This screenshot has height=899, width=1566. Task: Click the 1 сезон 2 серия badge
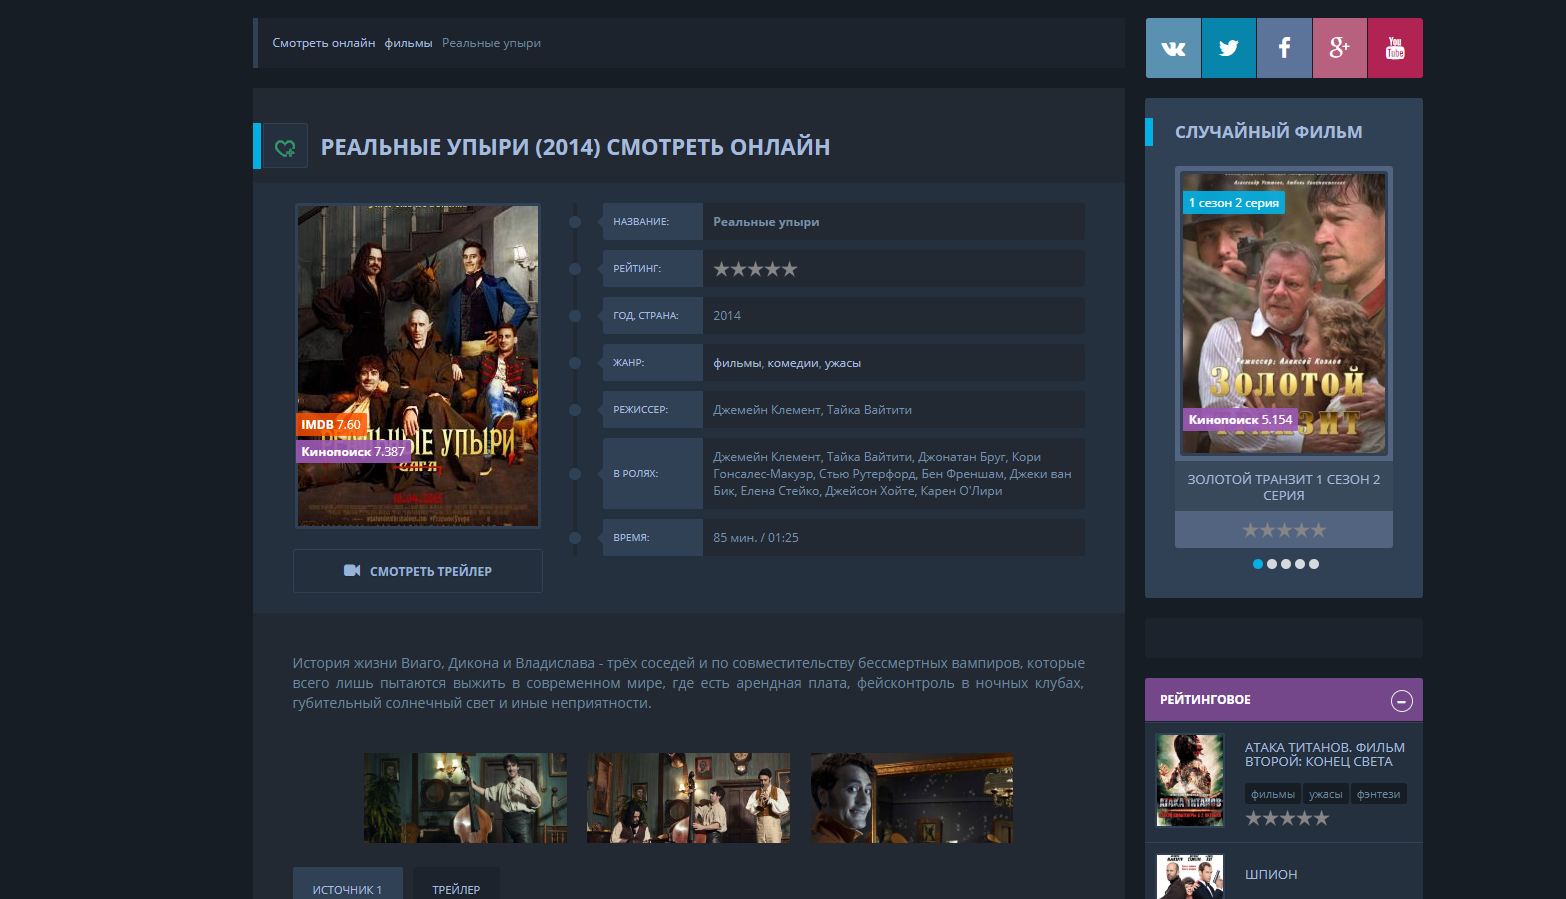(1234, 203)
